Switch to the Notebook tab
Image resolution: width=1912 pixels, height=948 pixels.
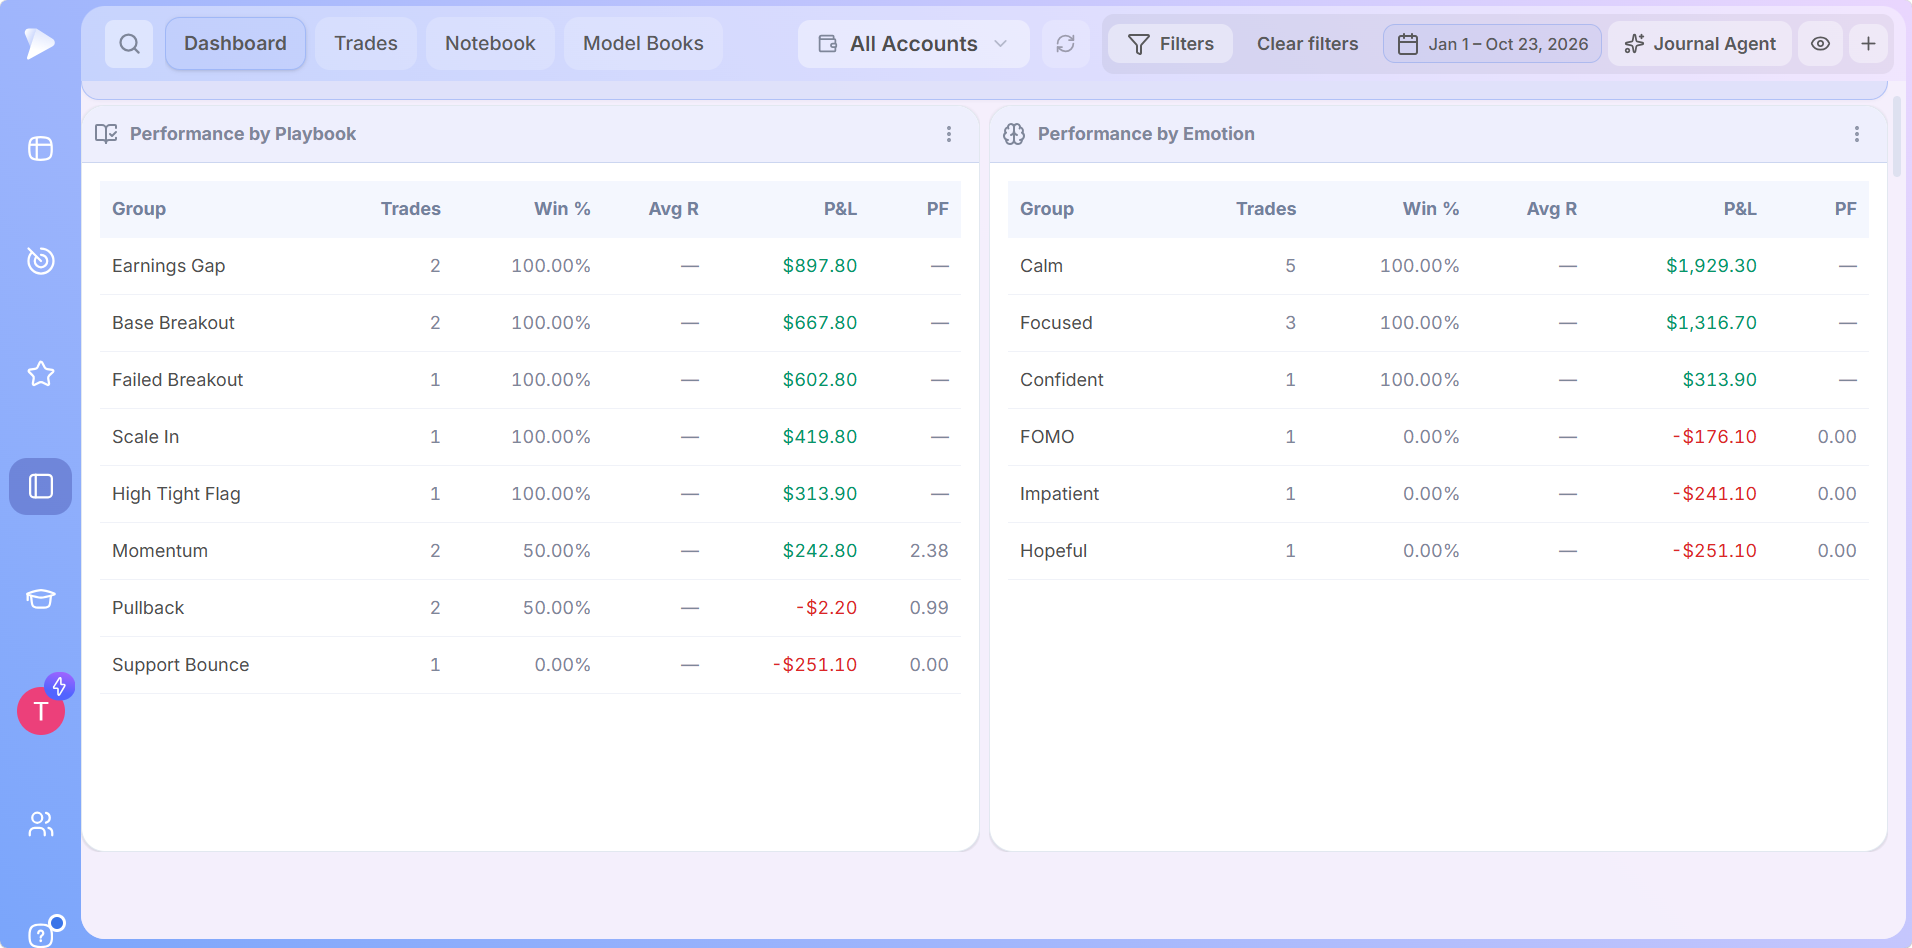tap(490, 44)
